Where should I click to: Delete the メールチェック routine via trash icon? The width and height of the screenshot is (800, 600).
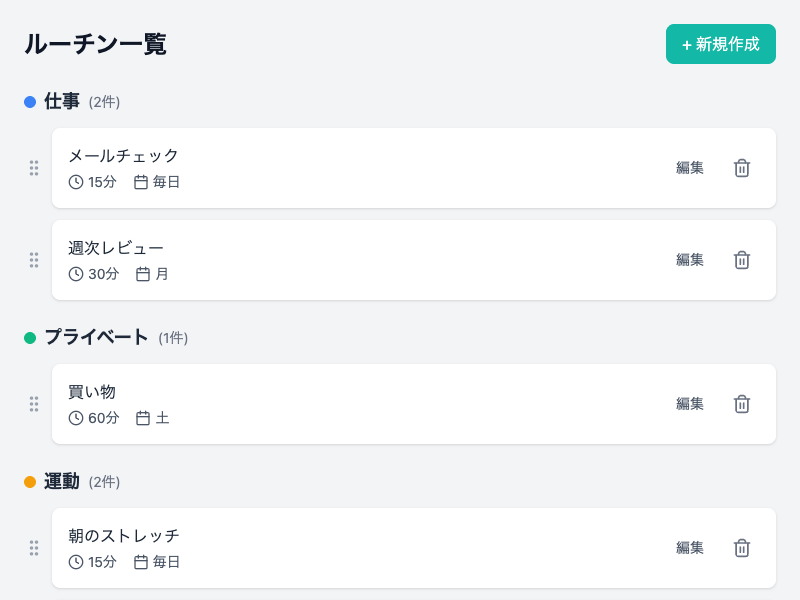(x=742, y=168)
